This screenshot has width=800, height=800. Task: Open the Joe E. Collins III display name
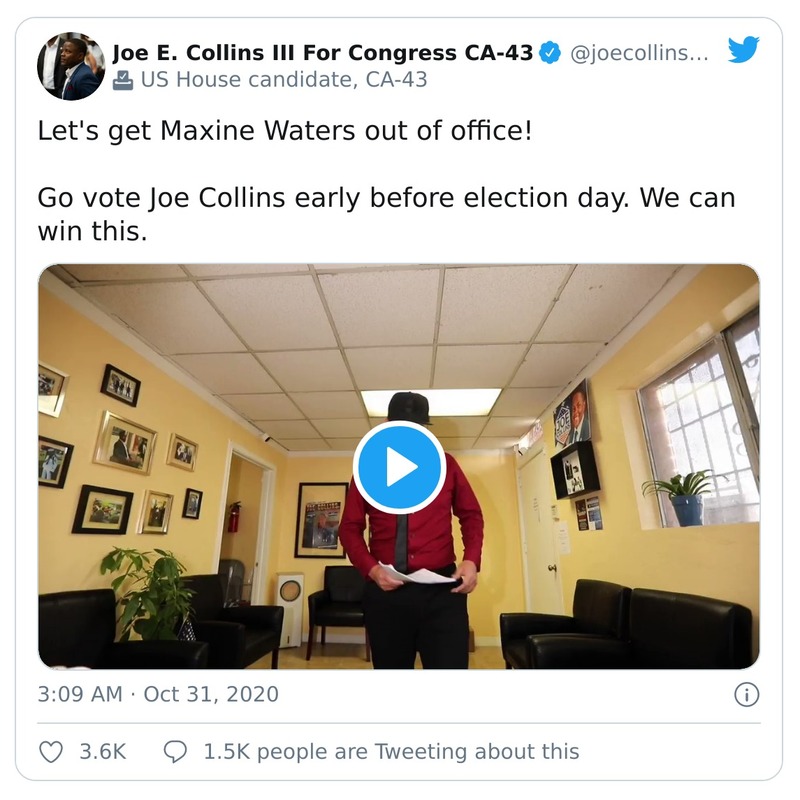click(x=323, y=53)
